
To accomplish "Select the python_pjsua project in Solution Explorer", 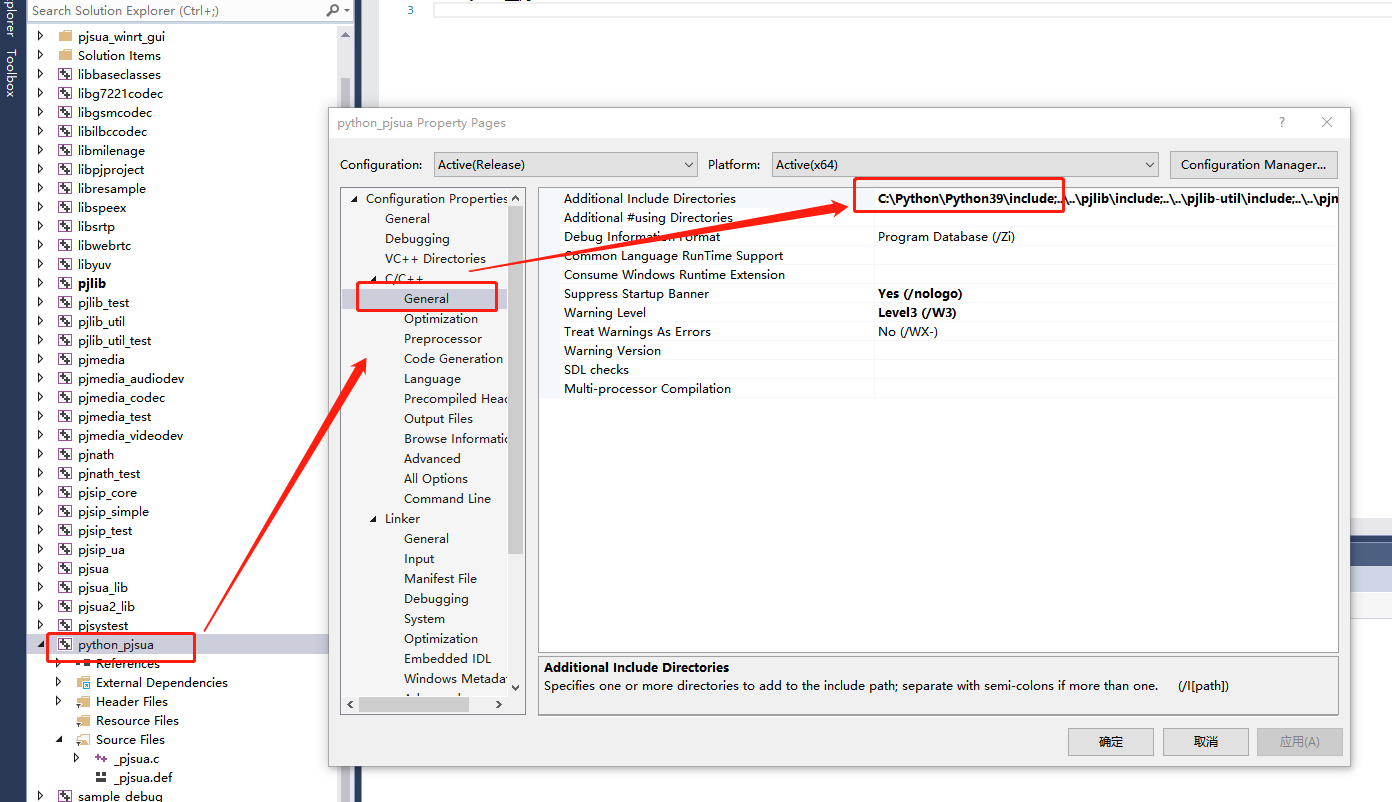I will tap(115, 645).
